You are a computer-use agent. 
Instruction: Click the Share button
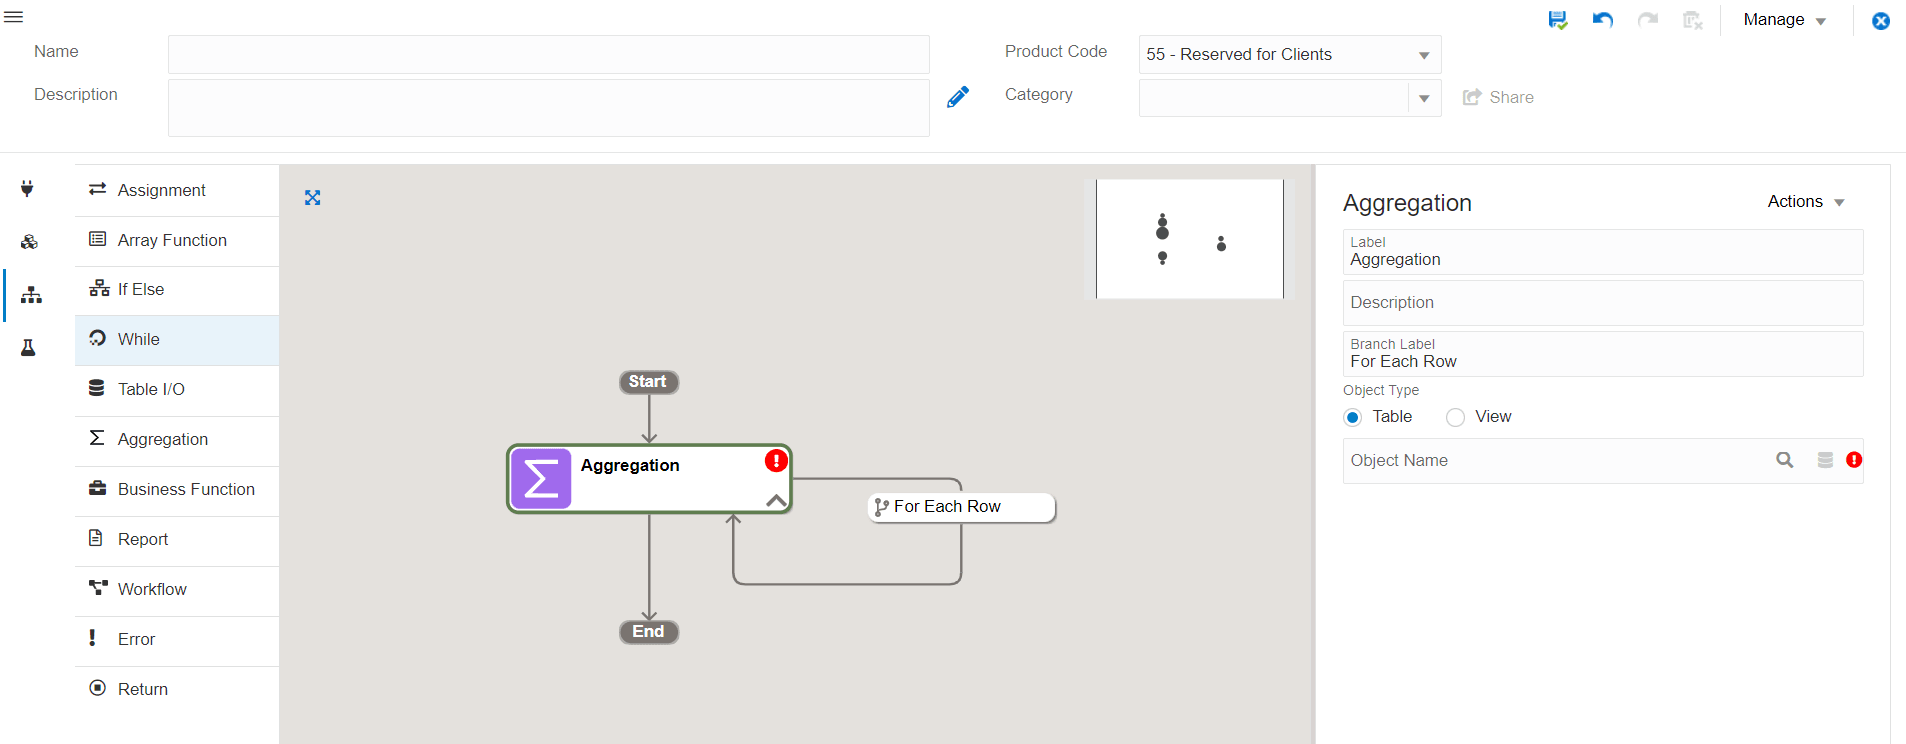click(x=1498, y=97)
